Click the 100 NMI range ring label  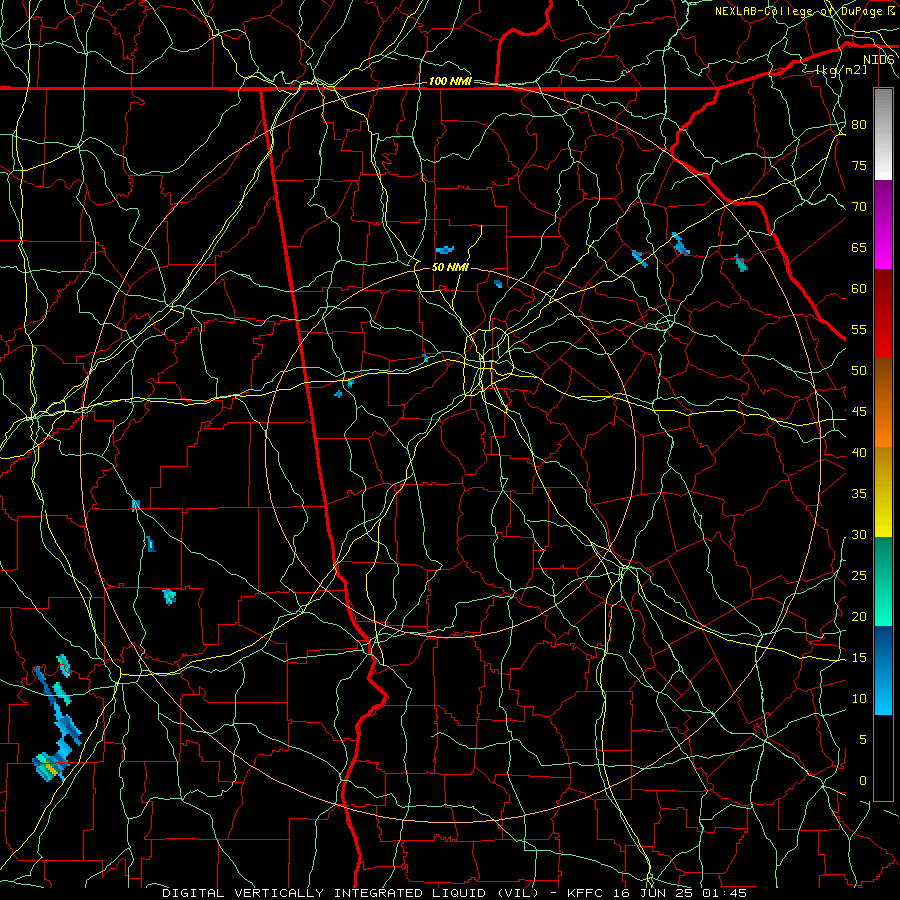(x=450, y=81)
